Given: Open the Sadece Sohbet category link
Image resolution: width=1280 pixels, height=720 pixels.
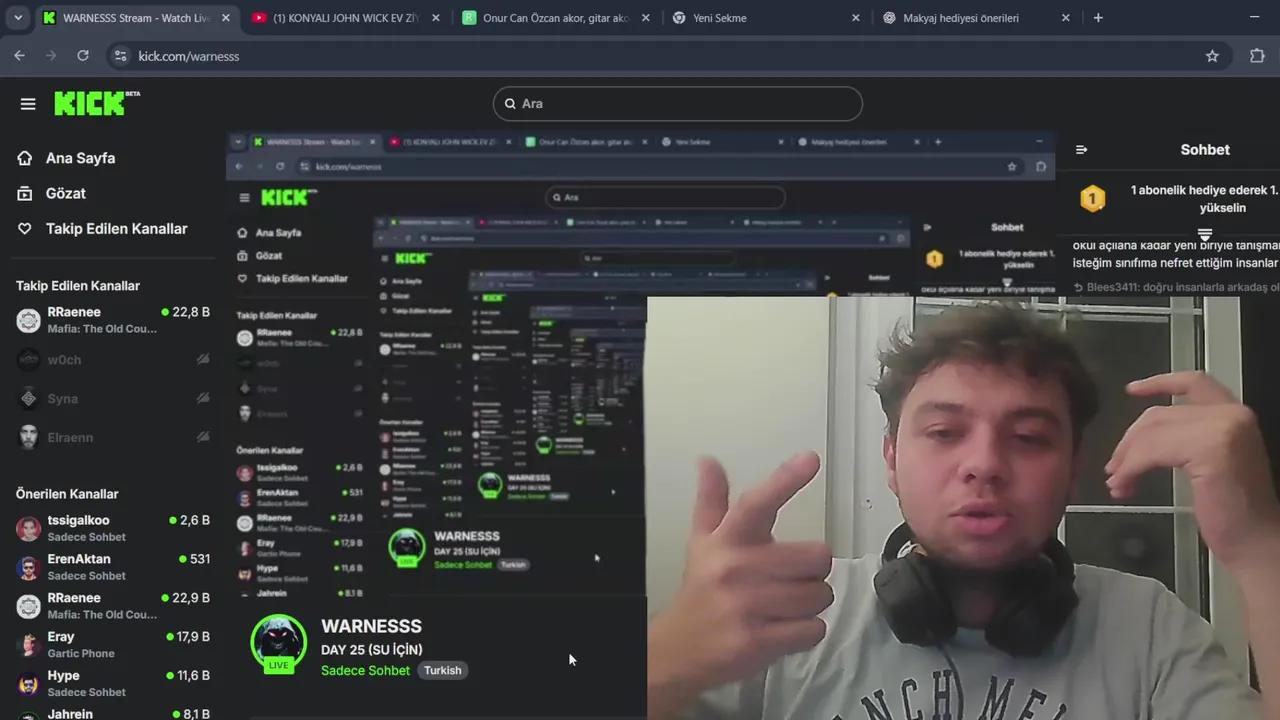Looking at the screenshot, I should click(365, 670).
